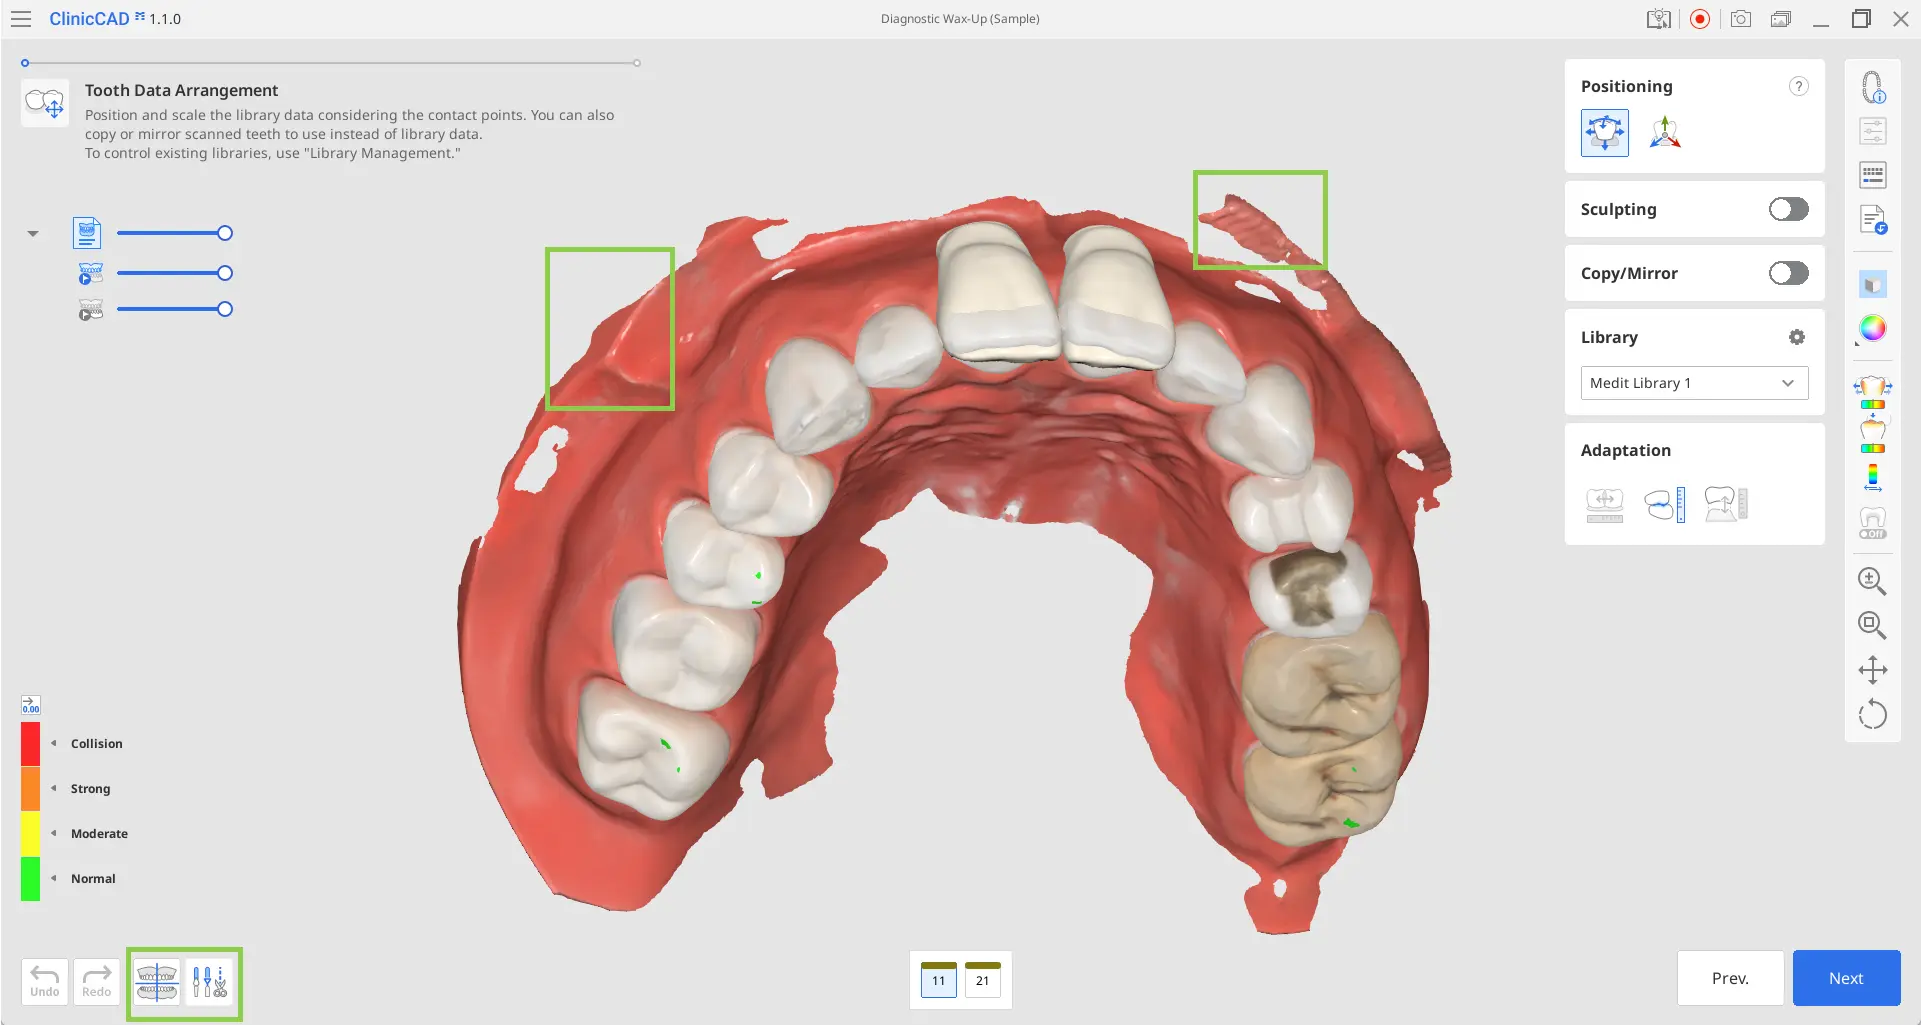Click the Undo button

[x=45, y=982]
